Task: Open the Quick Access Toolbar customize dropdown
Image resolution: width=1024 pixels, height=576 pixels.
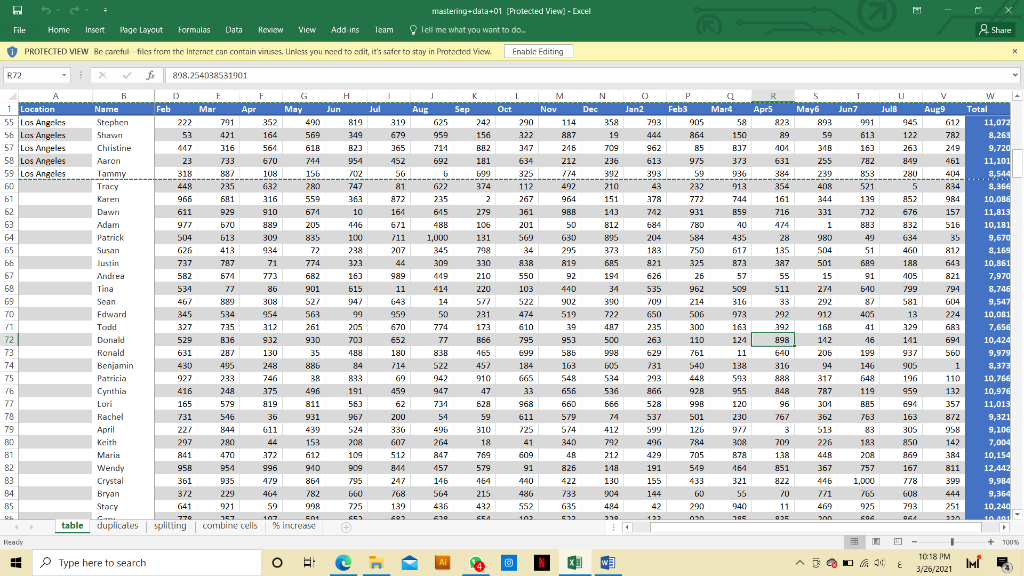Action: (x=105, y=9)
